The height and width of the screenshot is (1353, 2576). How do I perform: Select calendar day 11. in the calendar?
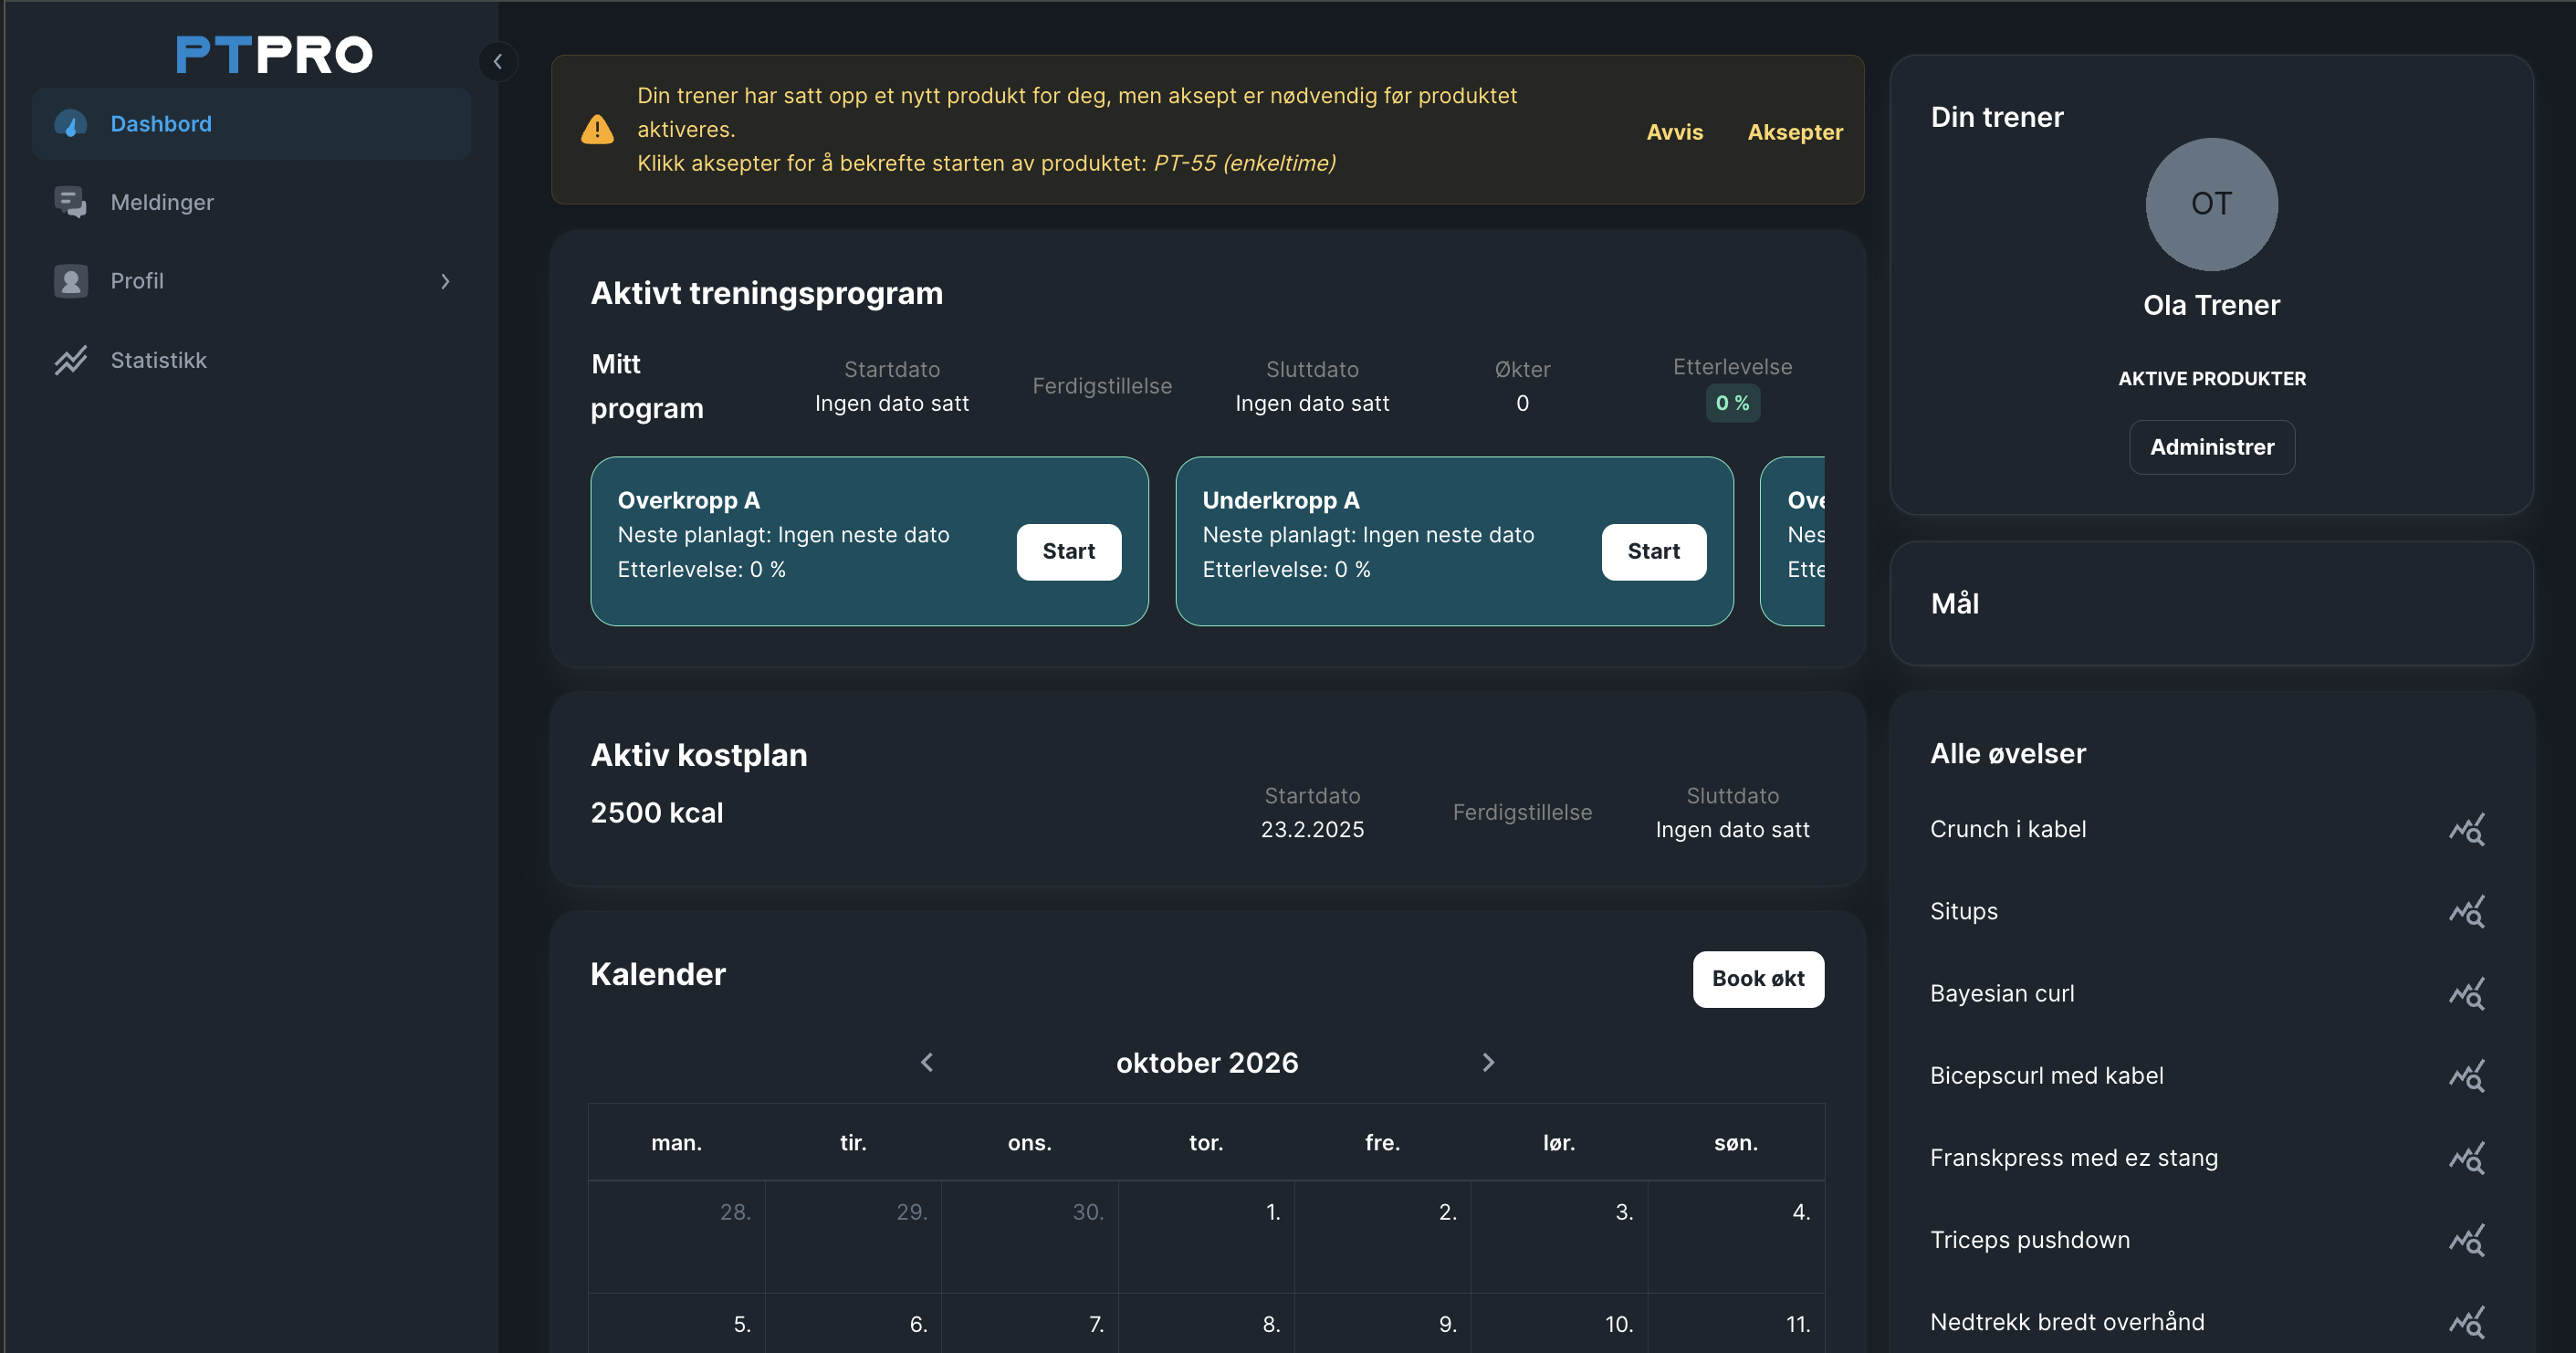(x=1736, y=1324)
